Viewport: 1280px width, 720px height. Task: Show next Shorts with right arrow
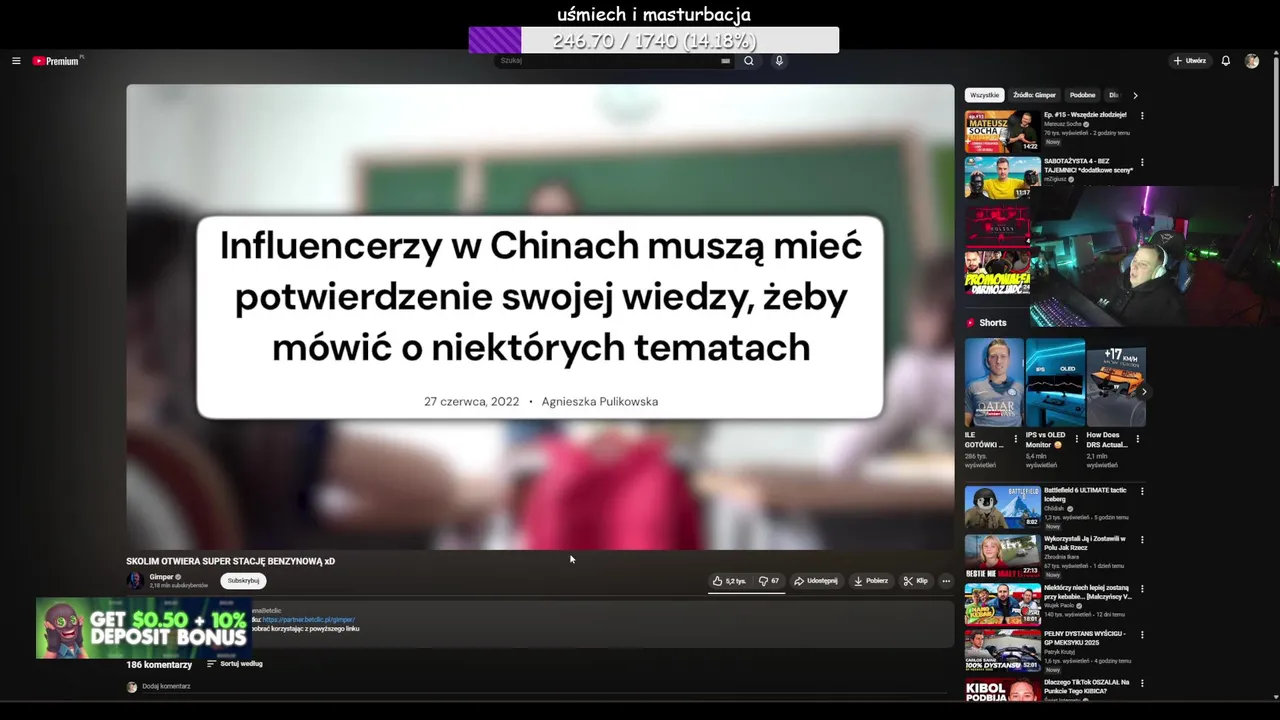point(1144,392)
